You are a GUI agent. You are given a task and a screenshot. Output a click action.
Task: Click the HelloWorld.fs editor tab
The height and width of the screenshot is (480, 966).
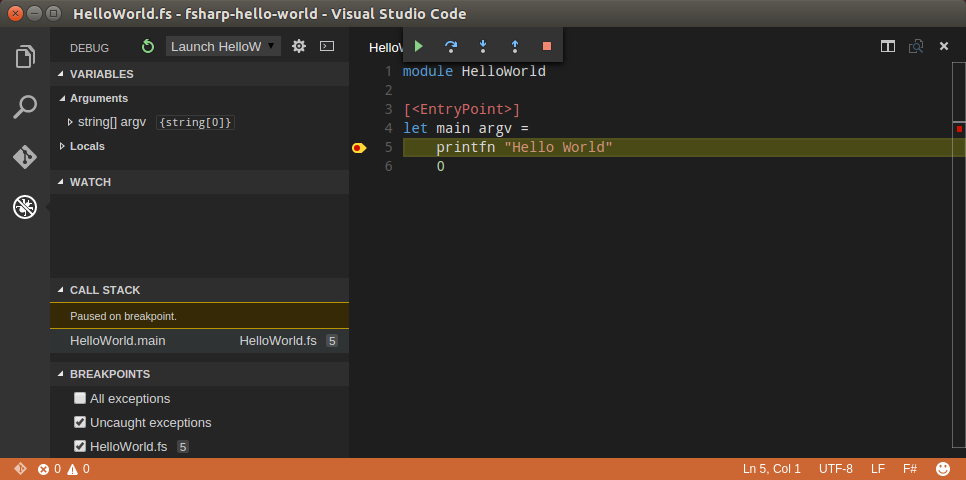[385, 47]
